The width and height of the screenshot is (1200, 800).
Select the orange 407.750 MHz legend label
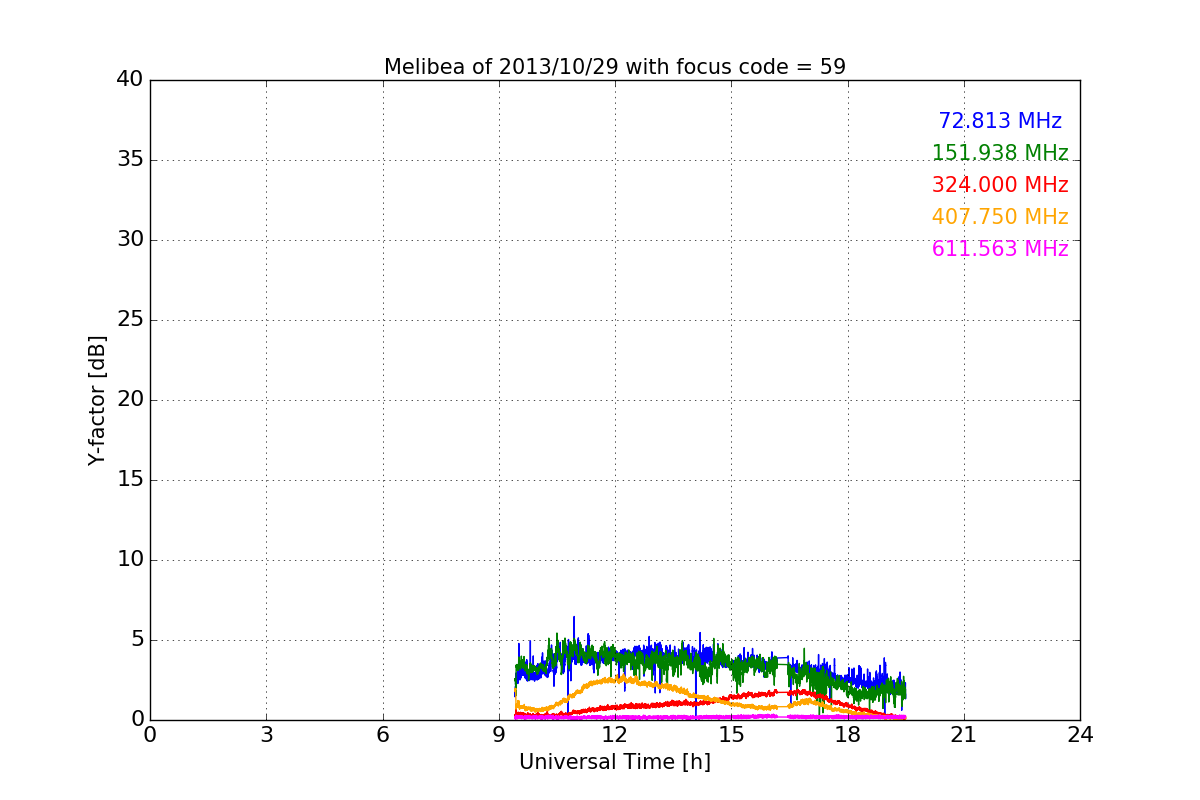pos(1000,217)
